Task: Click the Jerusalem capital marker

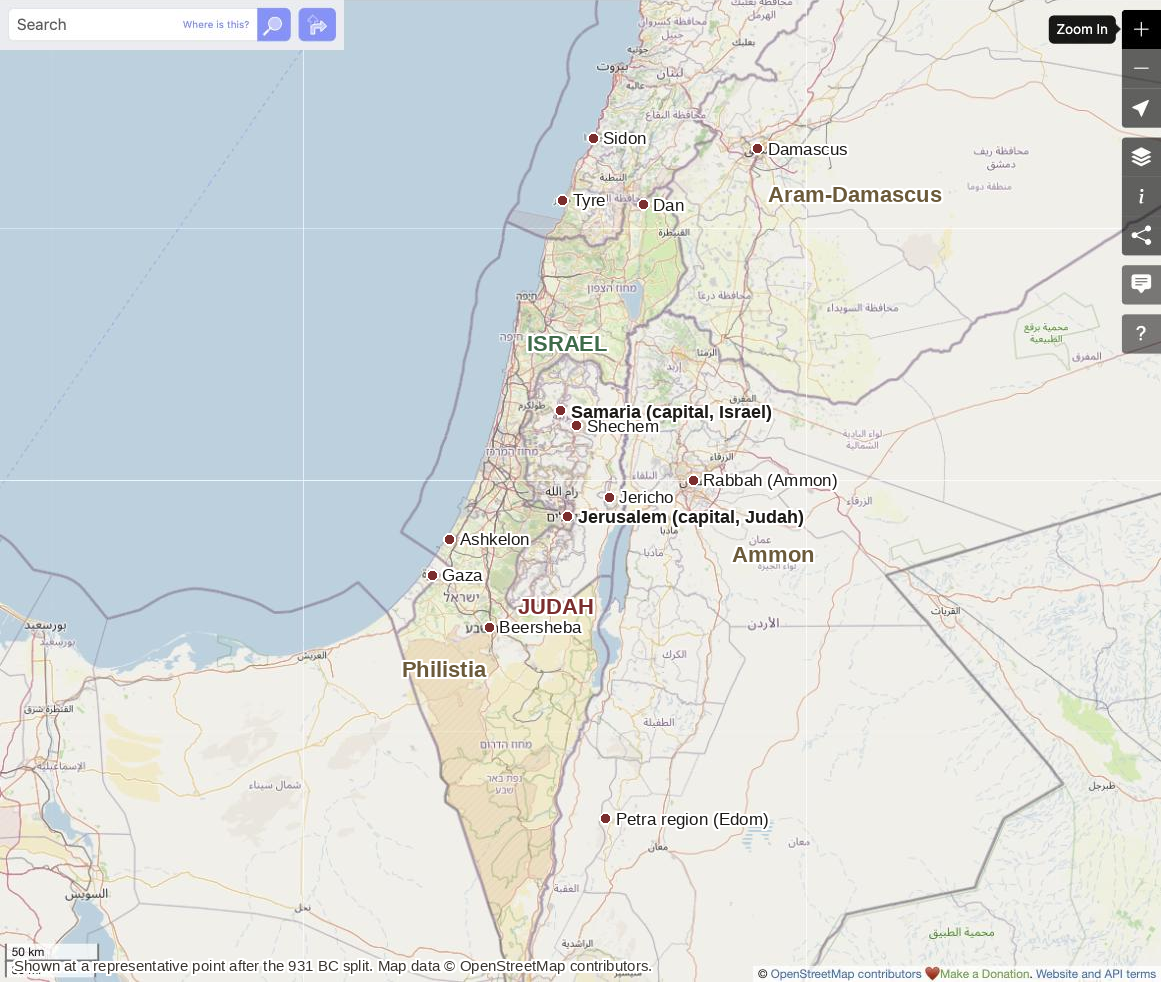Action: pyautogui.click(x=567, y=517)
